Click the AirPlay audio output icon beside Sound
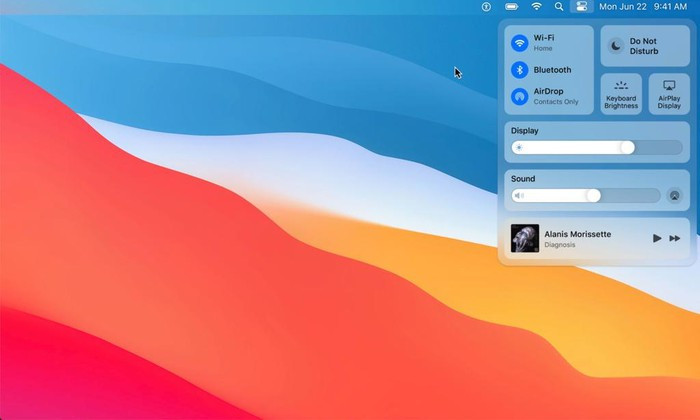Viewport: 700px width, 420px height. click(x=675, y=196)
